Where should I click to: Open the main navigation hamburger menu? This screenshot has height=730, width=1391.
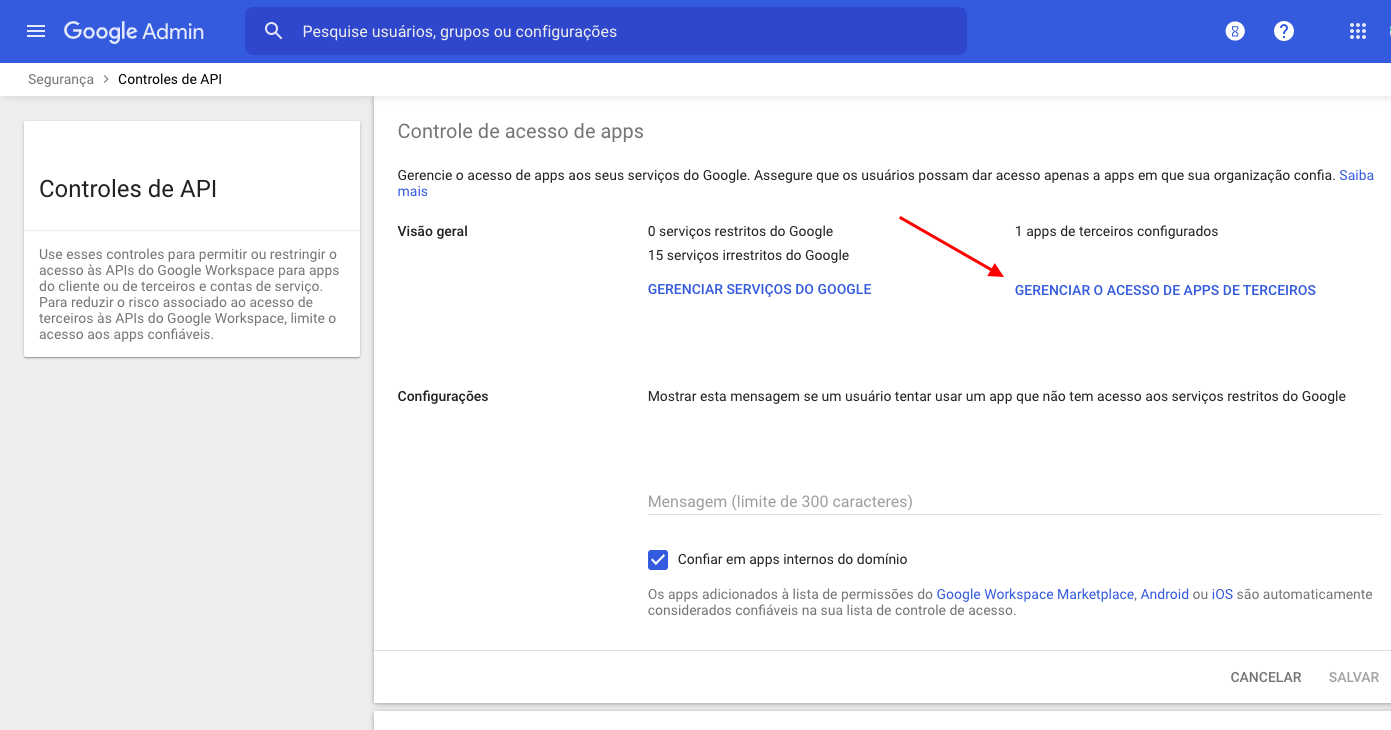(36, 31)
